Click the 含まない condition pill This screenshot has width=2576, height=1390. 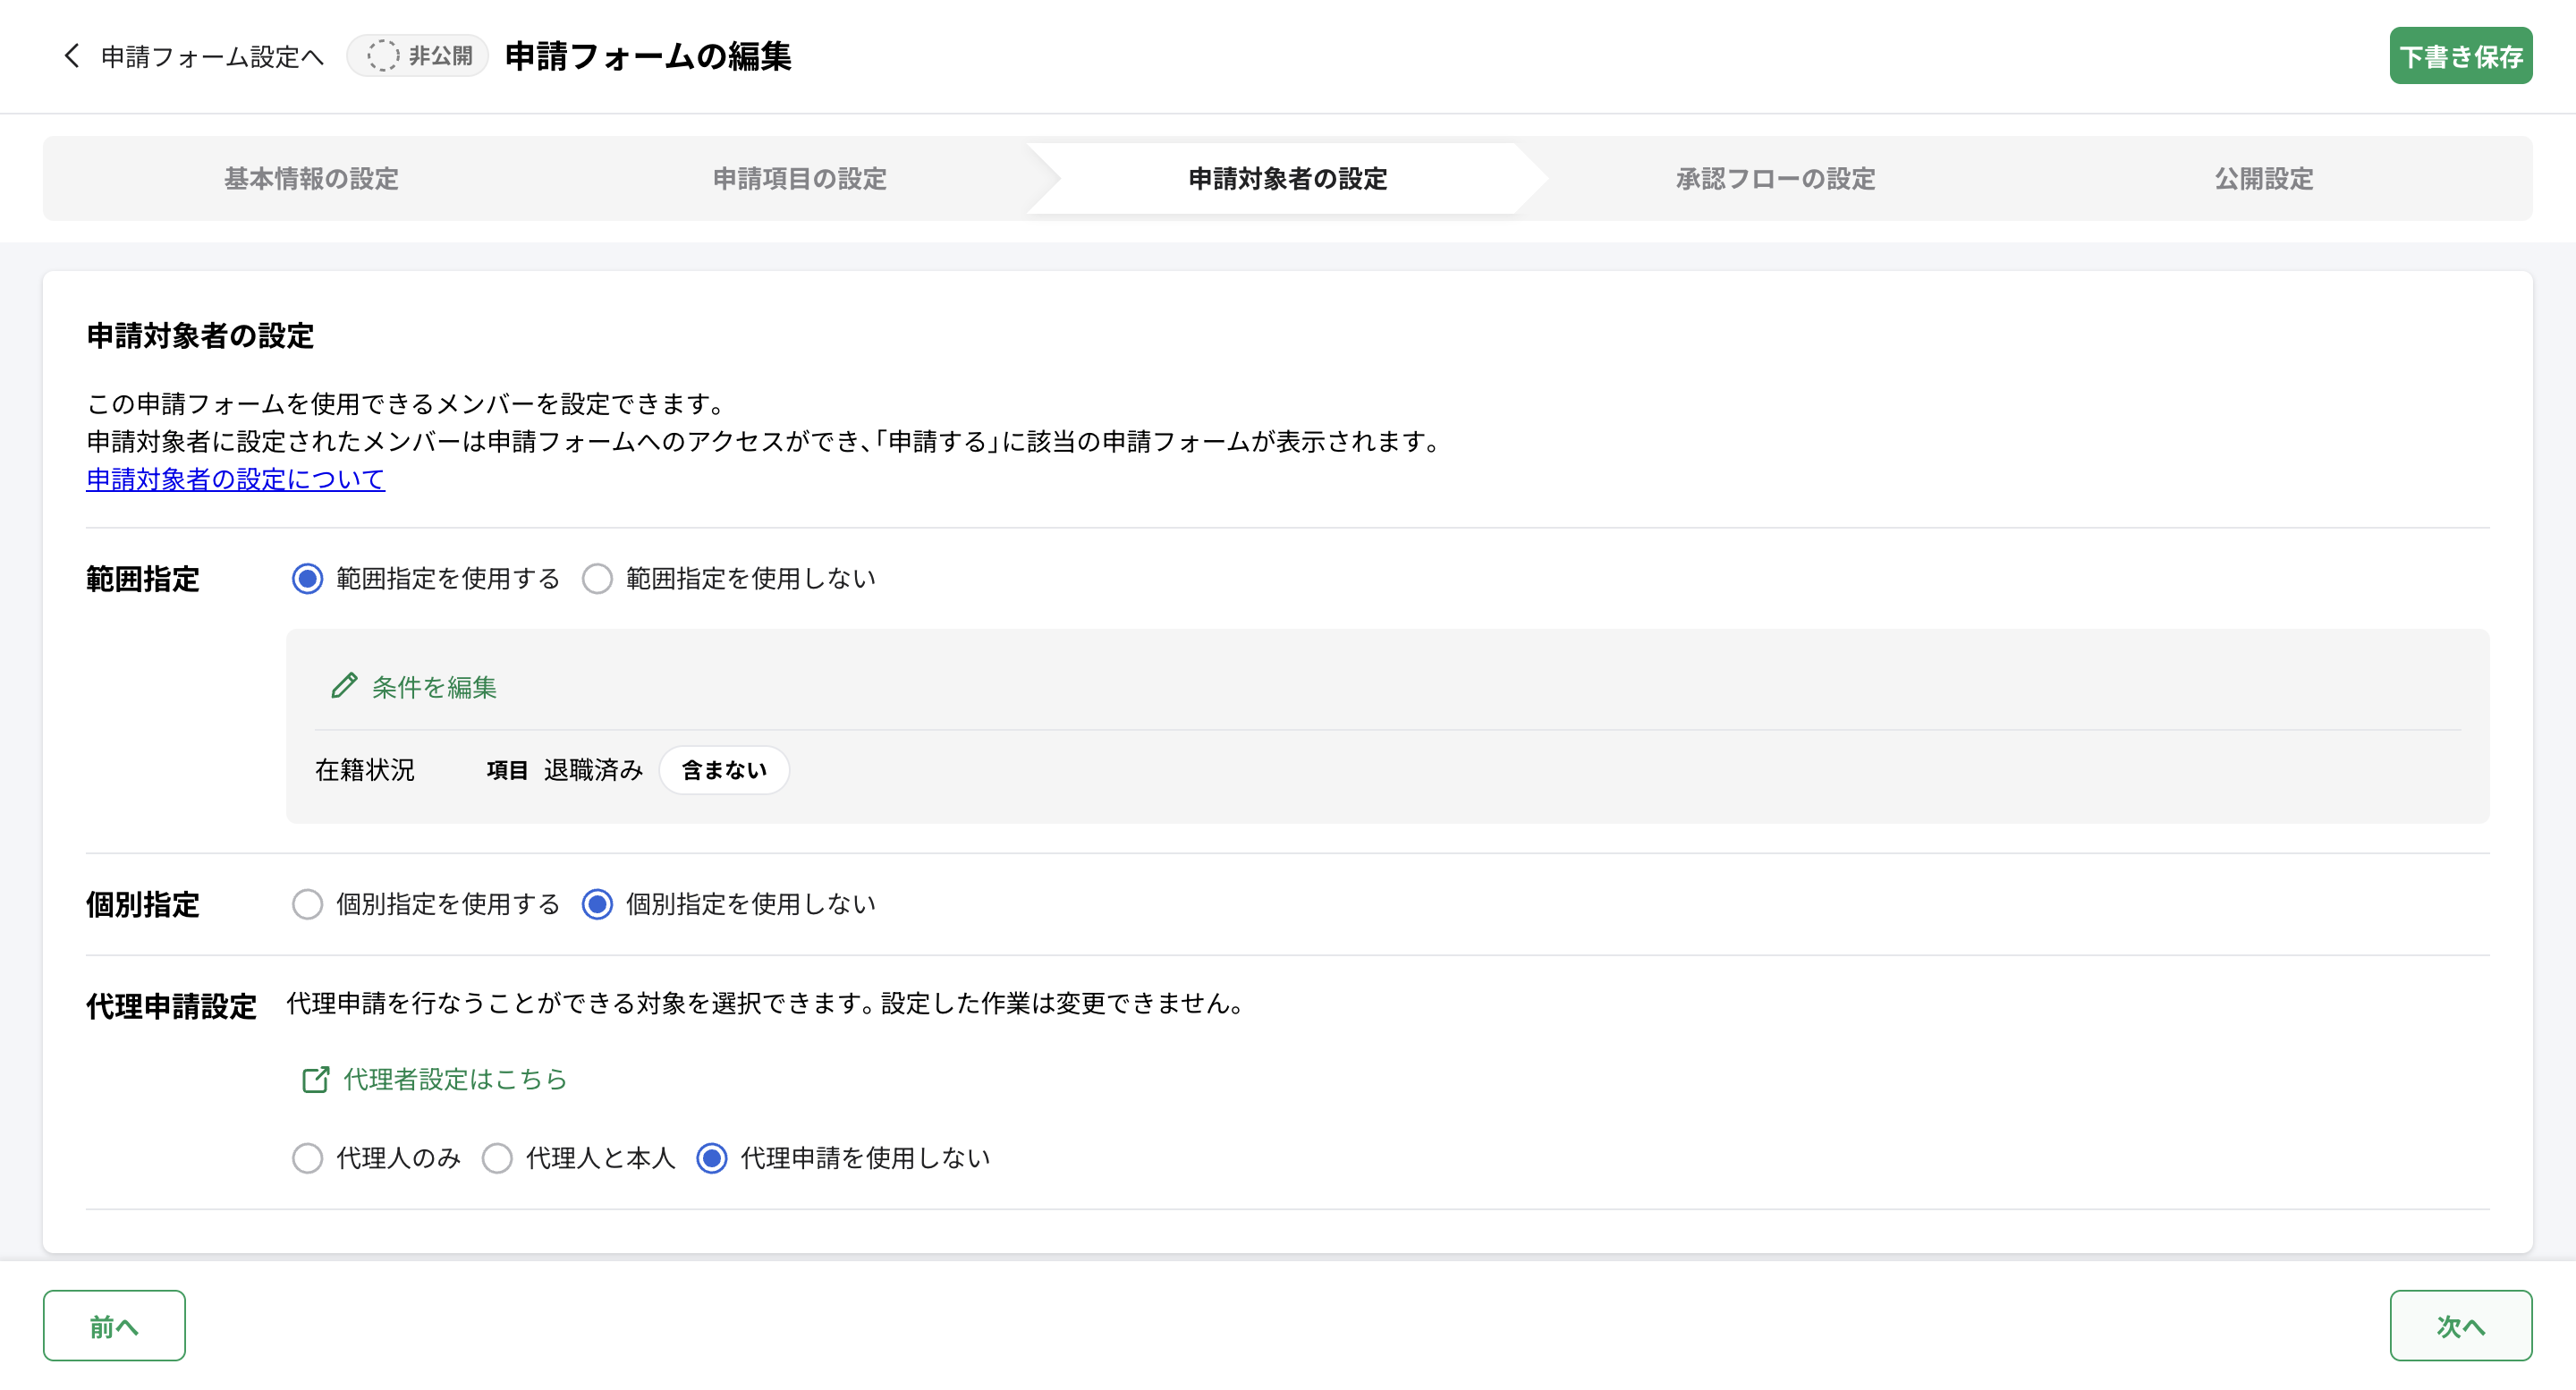[724, 770]
